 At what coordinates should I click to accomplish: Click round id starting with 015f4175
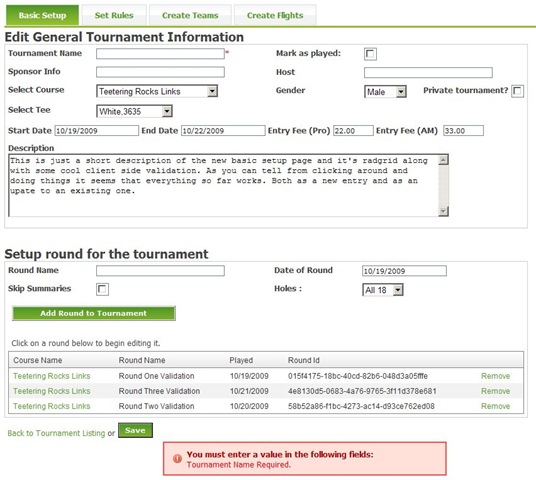358,376
